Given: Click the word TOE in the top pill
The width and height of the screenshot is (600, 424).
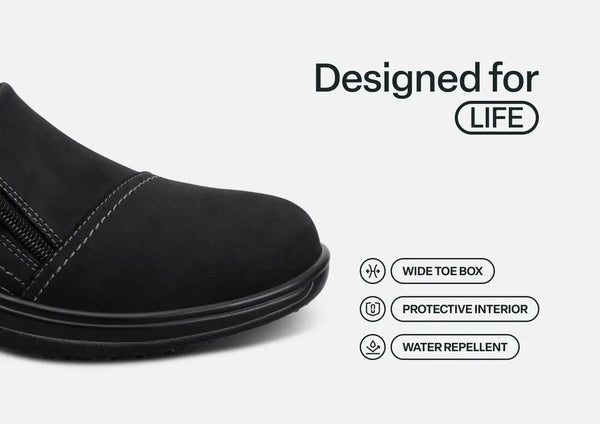Looking at the screenshot, I should (444, 271).
